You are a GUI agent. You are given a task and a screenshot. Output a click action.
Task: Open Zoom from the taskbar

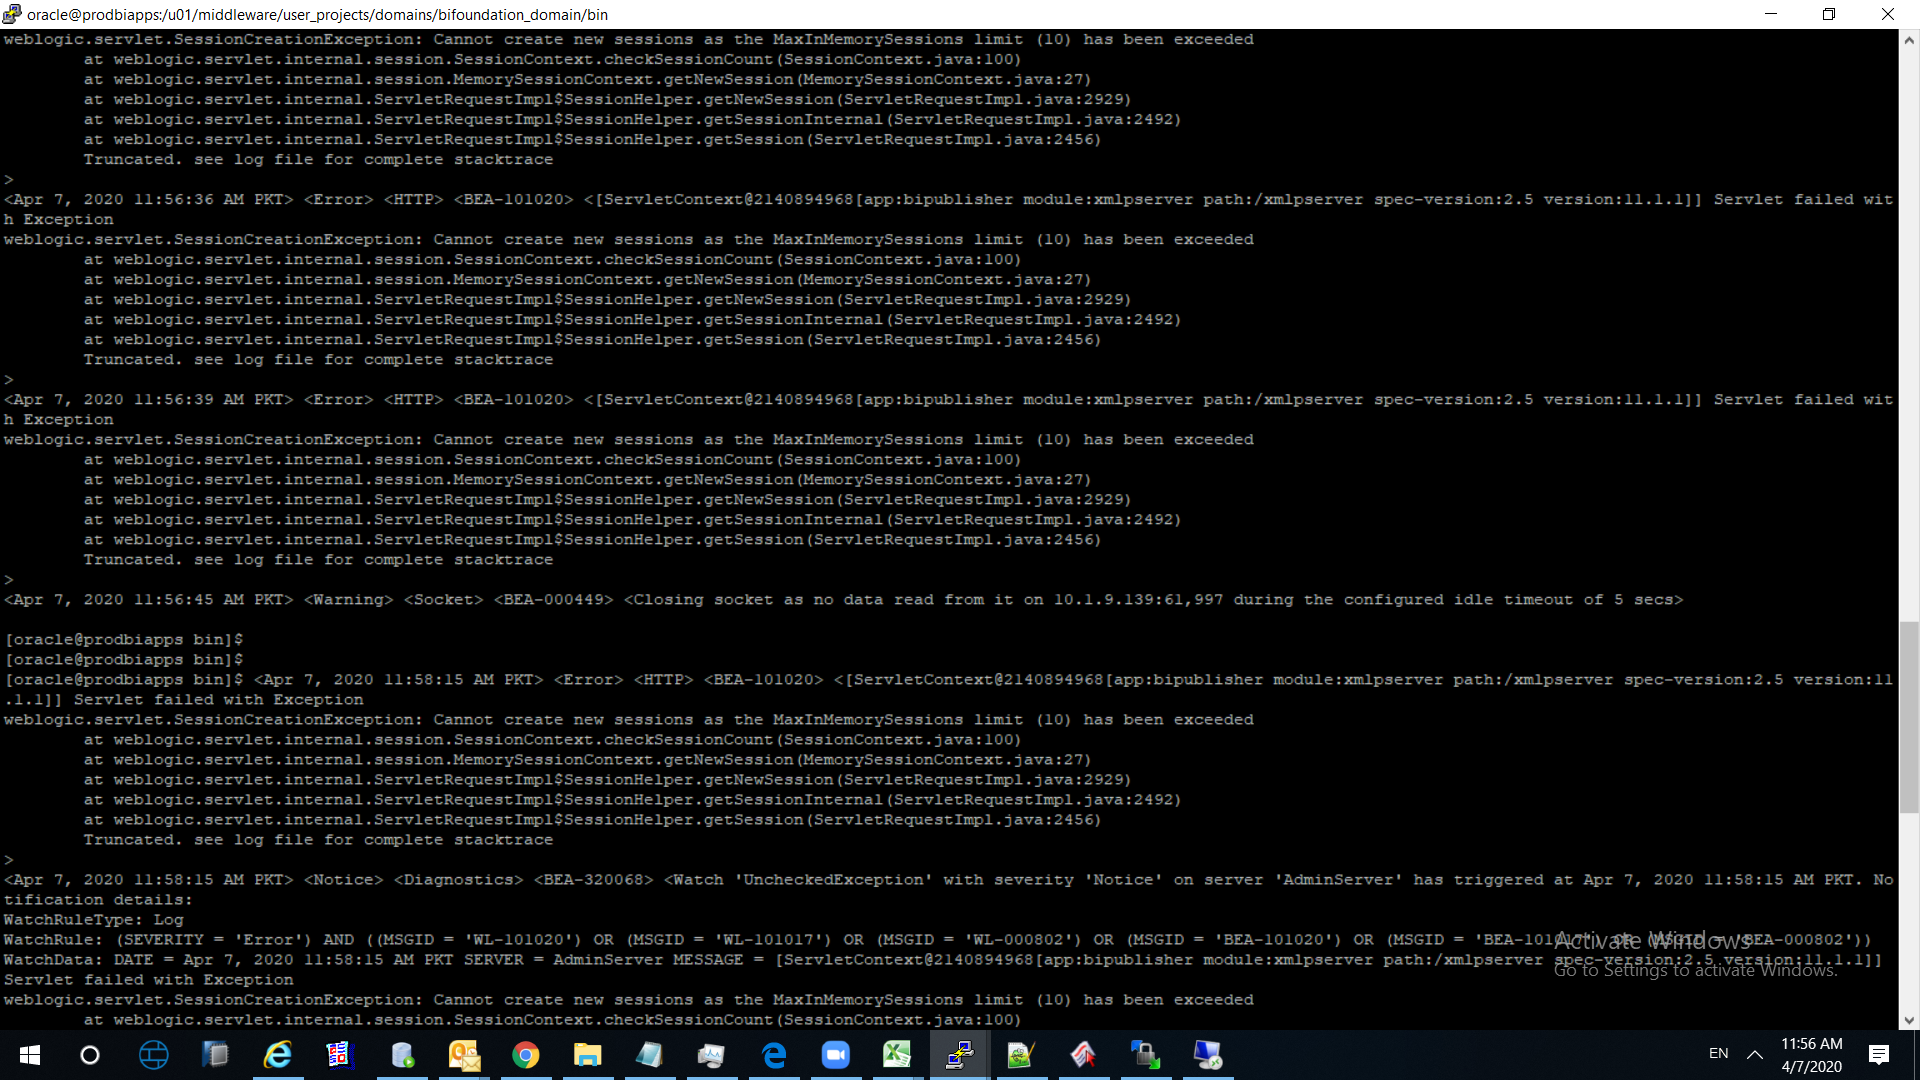(835, 1055)
